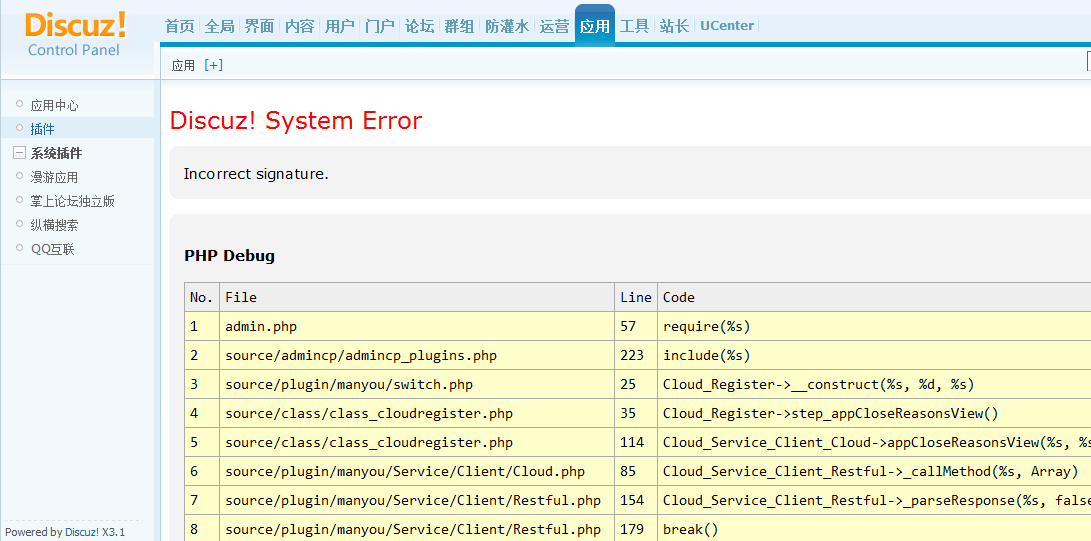Select the active 应用 top tab

point(595,25)
